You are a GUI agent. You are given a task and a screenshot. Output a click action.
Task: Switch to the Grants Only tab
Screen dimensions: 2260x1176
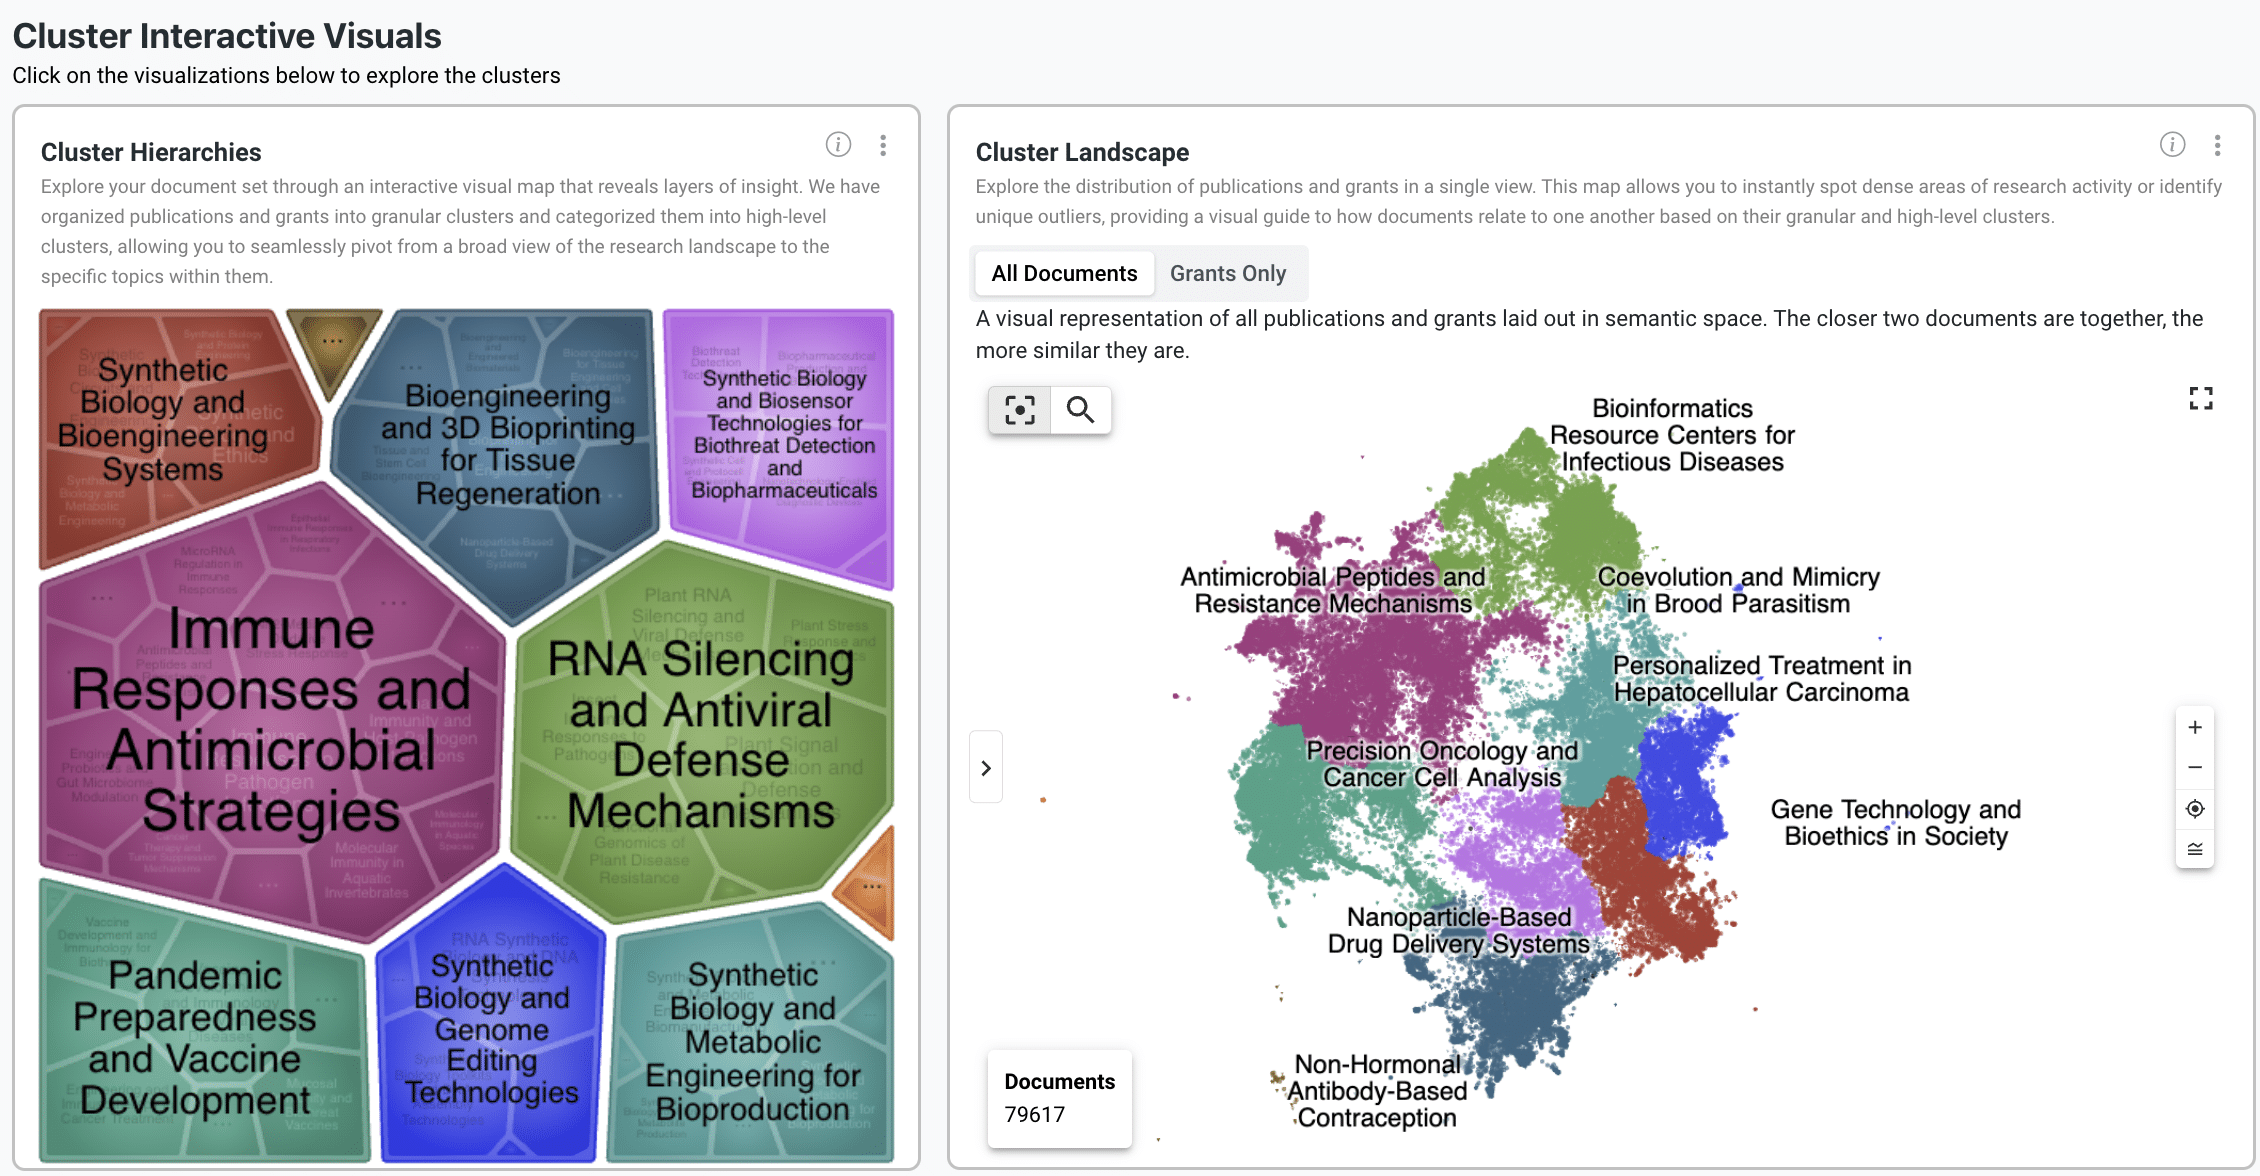pos(1227,274)
